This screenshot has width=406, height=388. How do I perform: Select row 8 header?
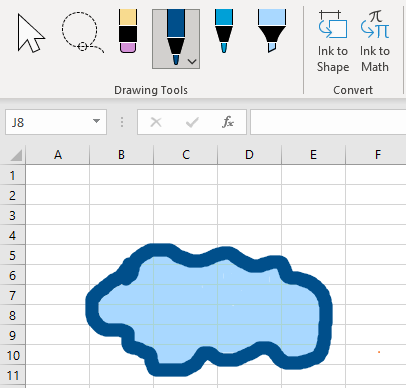[x=13, y=315]
